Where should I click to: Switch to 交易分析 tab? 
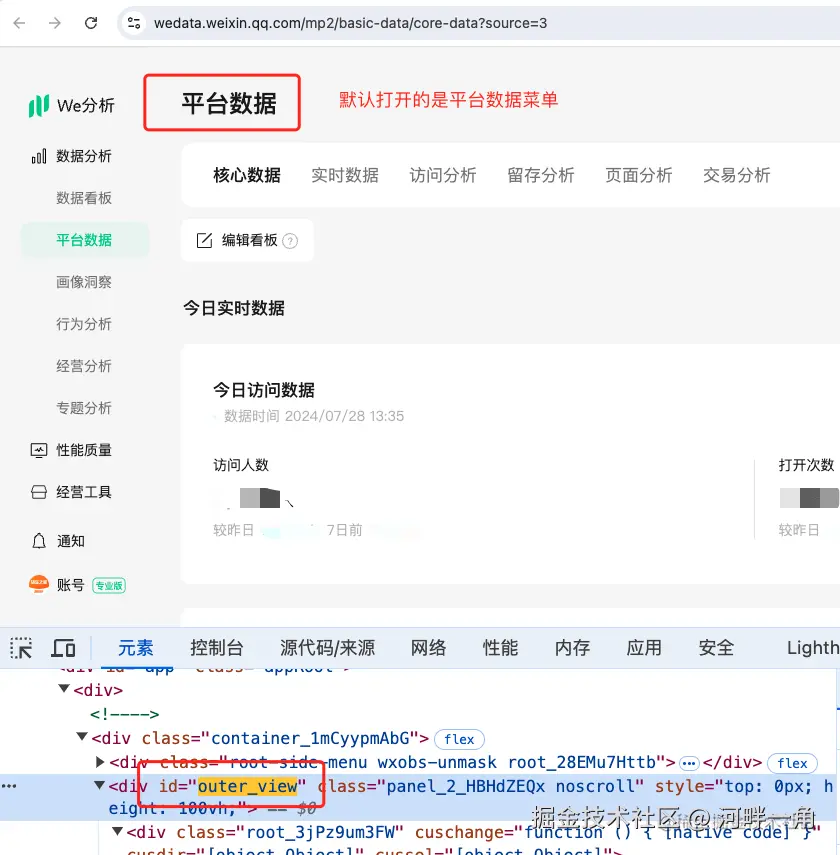[736, 175]
